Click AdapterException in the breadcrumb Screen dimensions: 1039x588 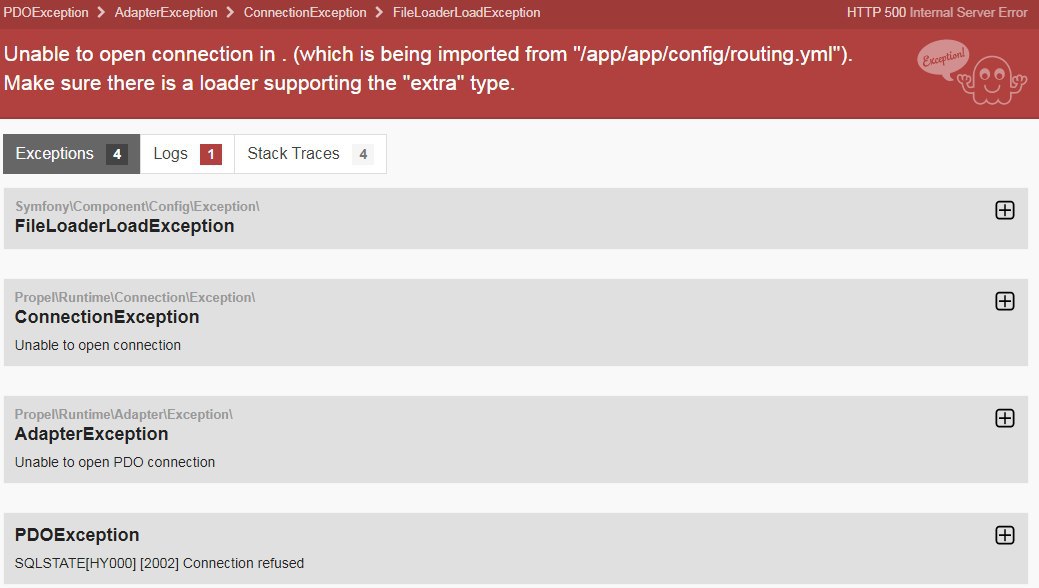166,13
